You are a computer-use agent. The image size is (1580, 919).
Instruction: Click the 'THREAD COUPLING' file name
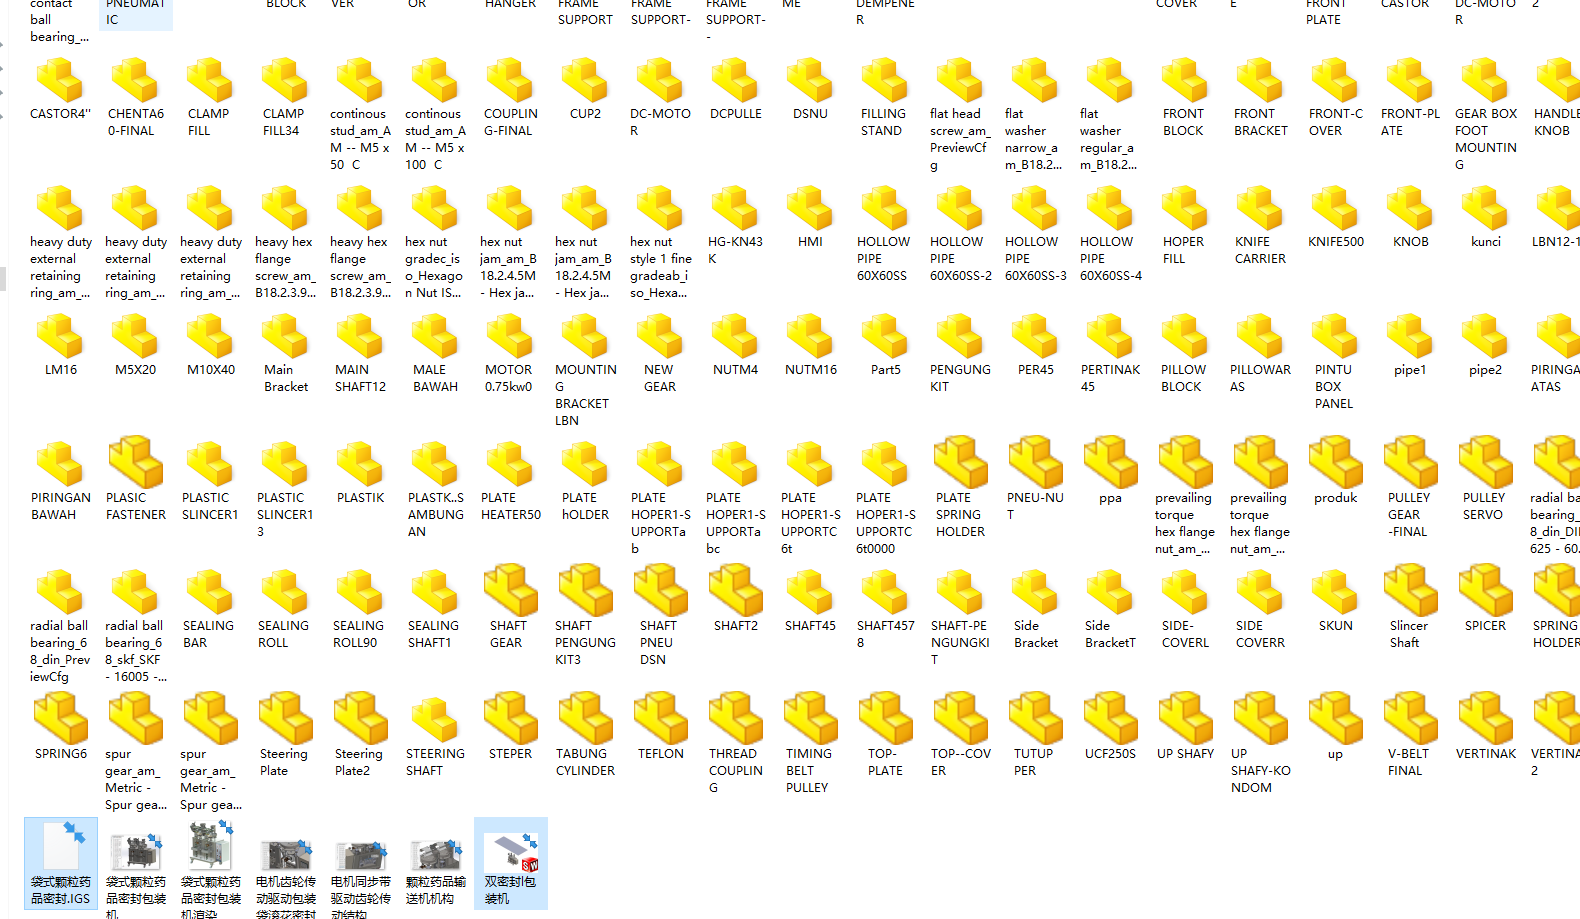(735, 771)
